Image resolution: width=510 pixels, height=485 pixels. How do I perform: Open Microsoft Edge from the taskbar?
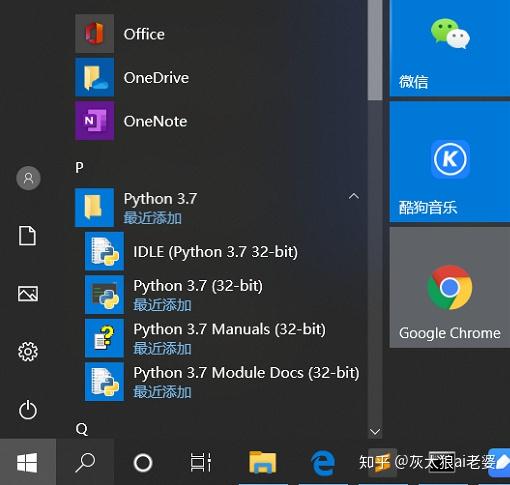click(322, 463)
